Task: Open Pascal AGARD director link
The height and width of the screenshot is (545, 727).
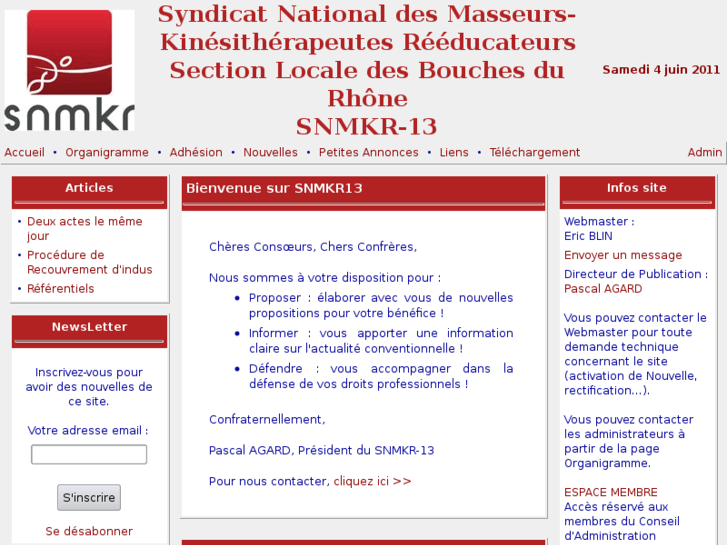Action: tap(603, 289)
